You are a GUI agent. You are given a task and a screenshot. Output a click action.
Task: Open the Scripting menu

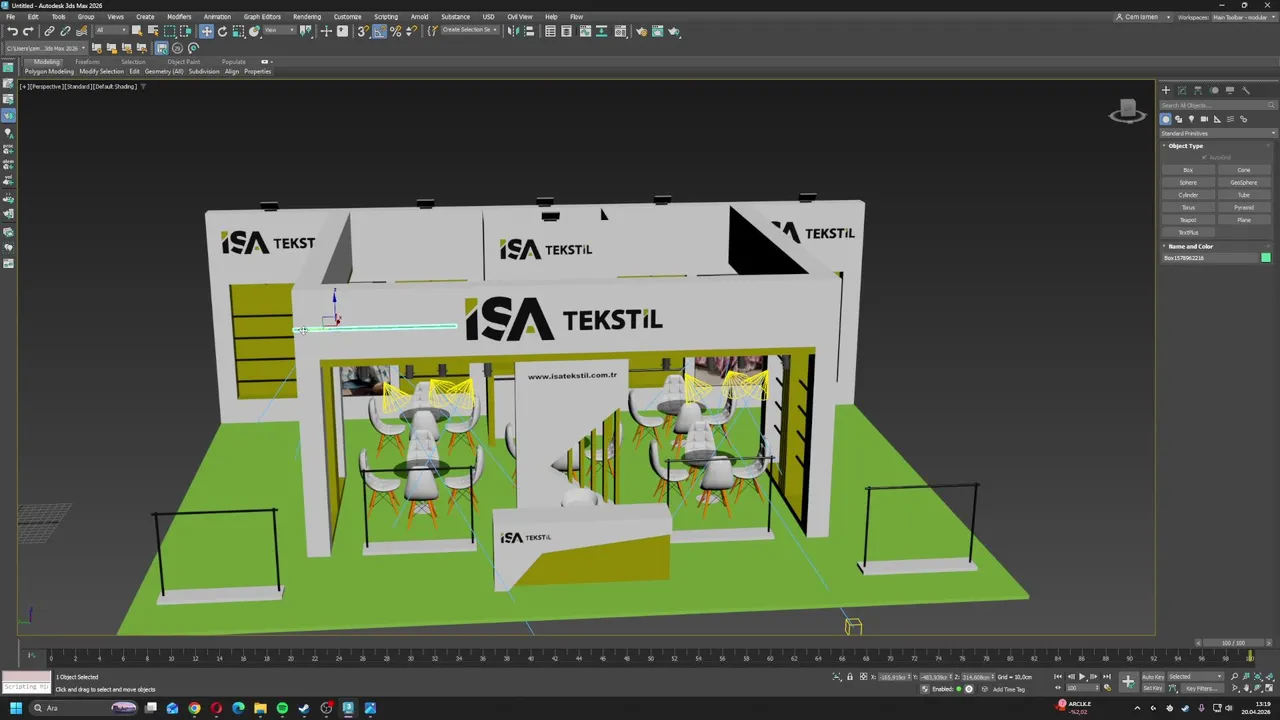click(x=386, y=17)
